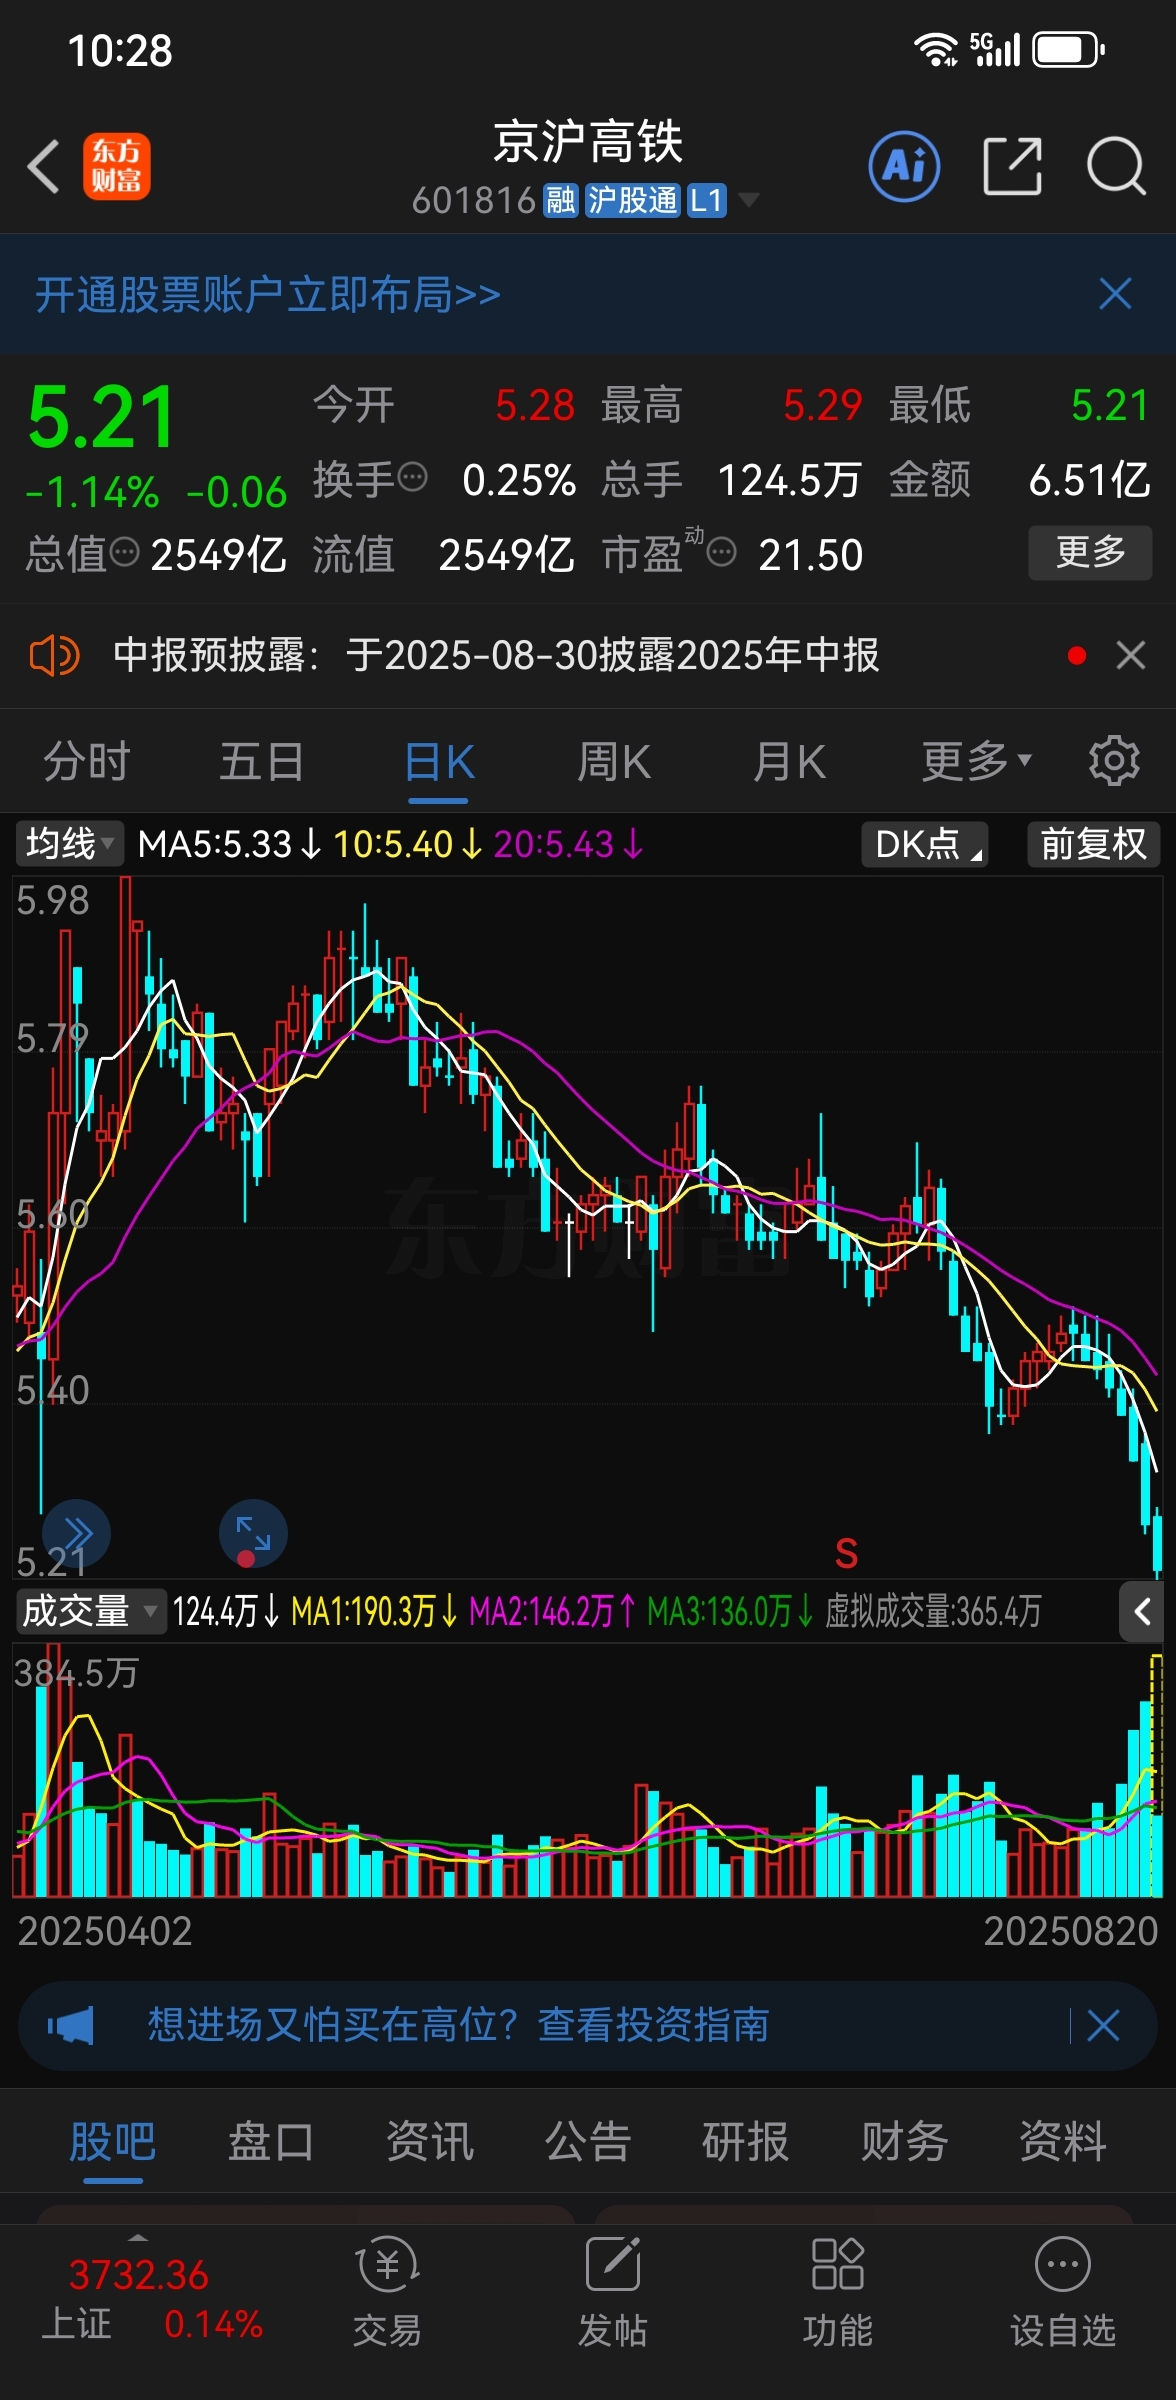This screenshot has height=2400, width=1176.
Task: Tap the end date 20250820 label
Action: click(1071, 1931)
